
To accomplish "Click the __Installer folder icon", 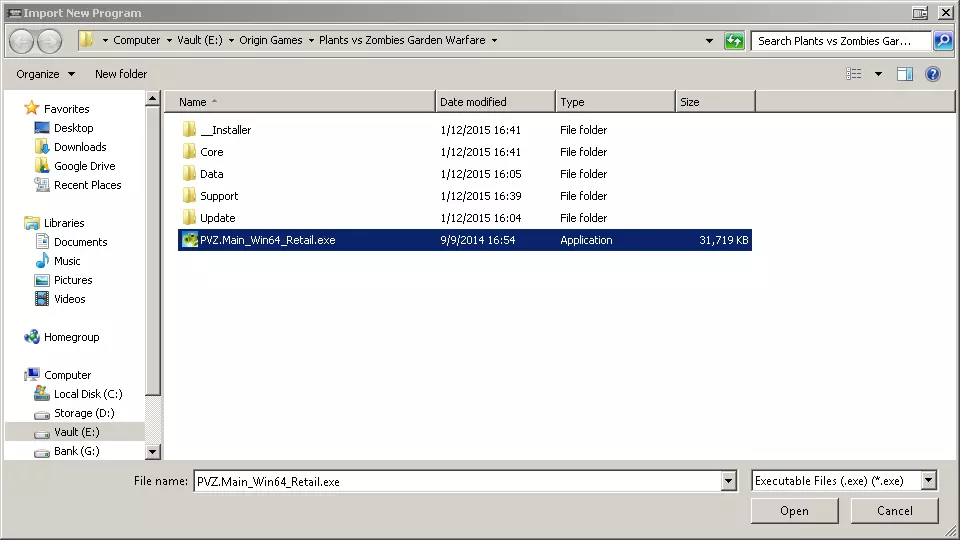I will [189, 129].
